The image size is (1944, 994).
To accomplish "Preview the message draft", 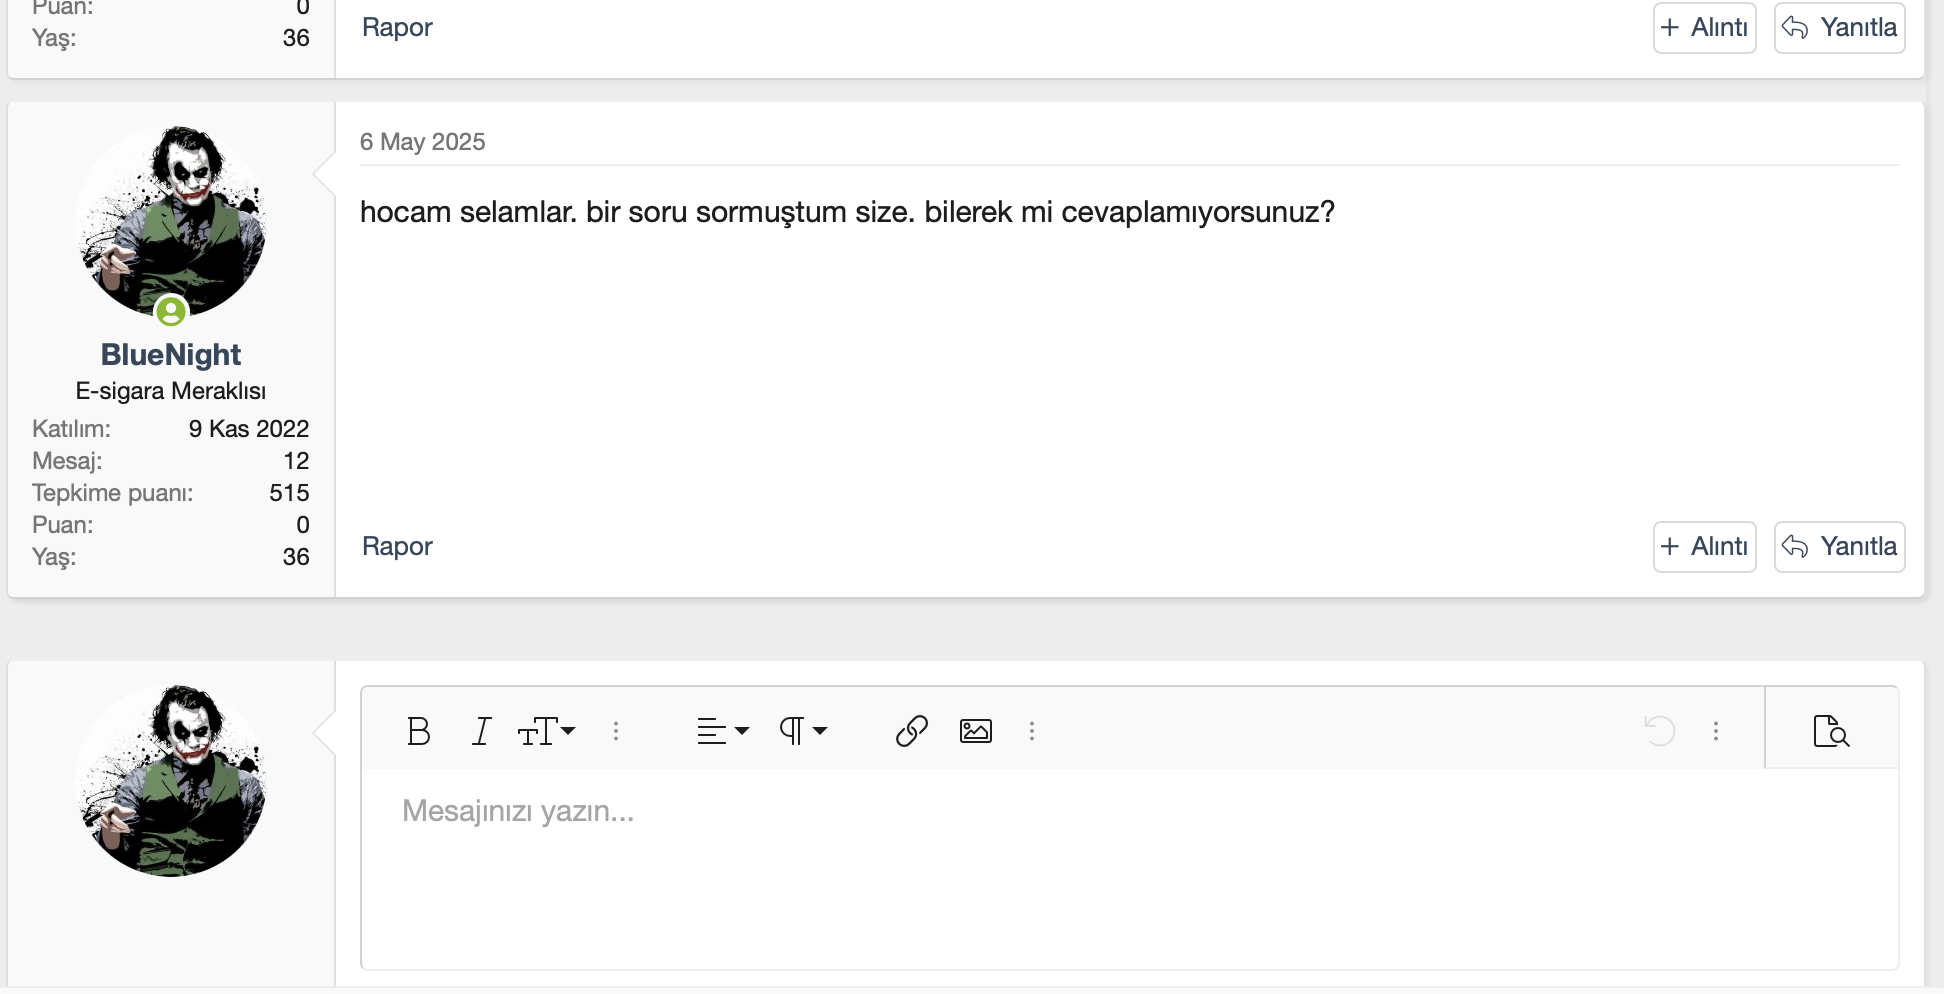I will (x=1831, y=731).
